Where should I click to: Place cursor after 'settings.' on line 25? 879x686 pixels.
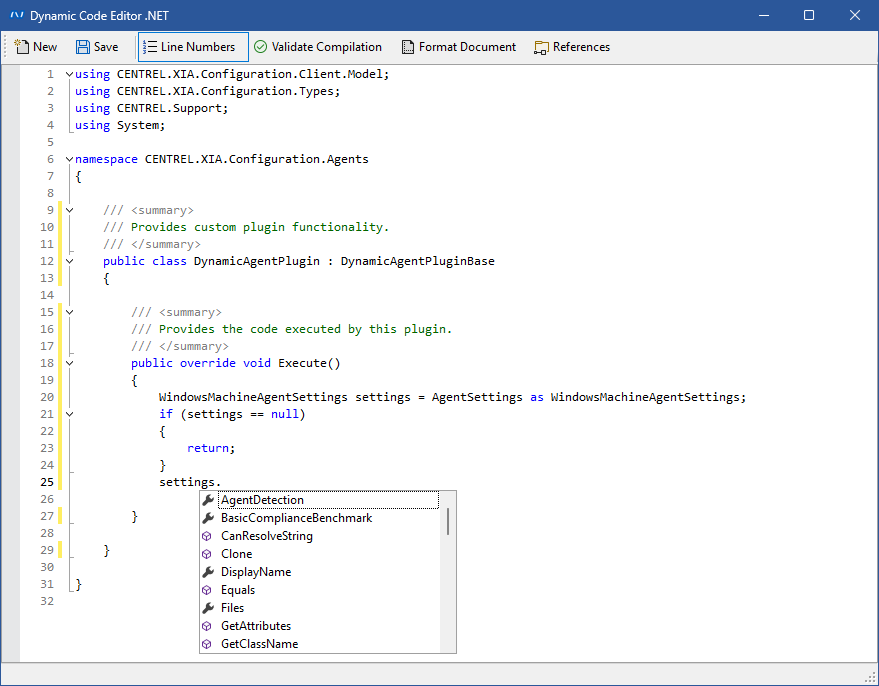pyautogui.click(x=222, y=482)
